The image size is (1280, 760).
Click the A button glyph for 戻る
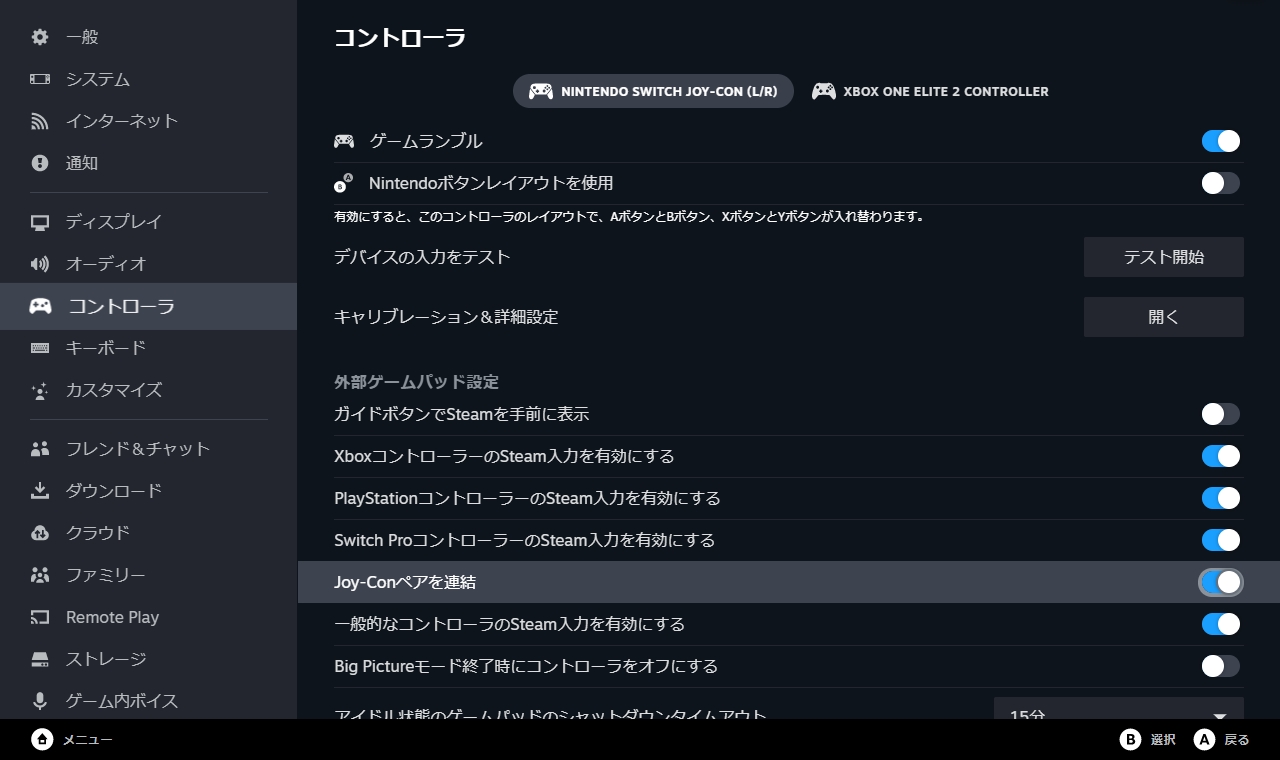pos(1204,739)
